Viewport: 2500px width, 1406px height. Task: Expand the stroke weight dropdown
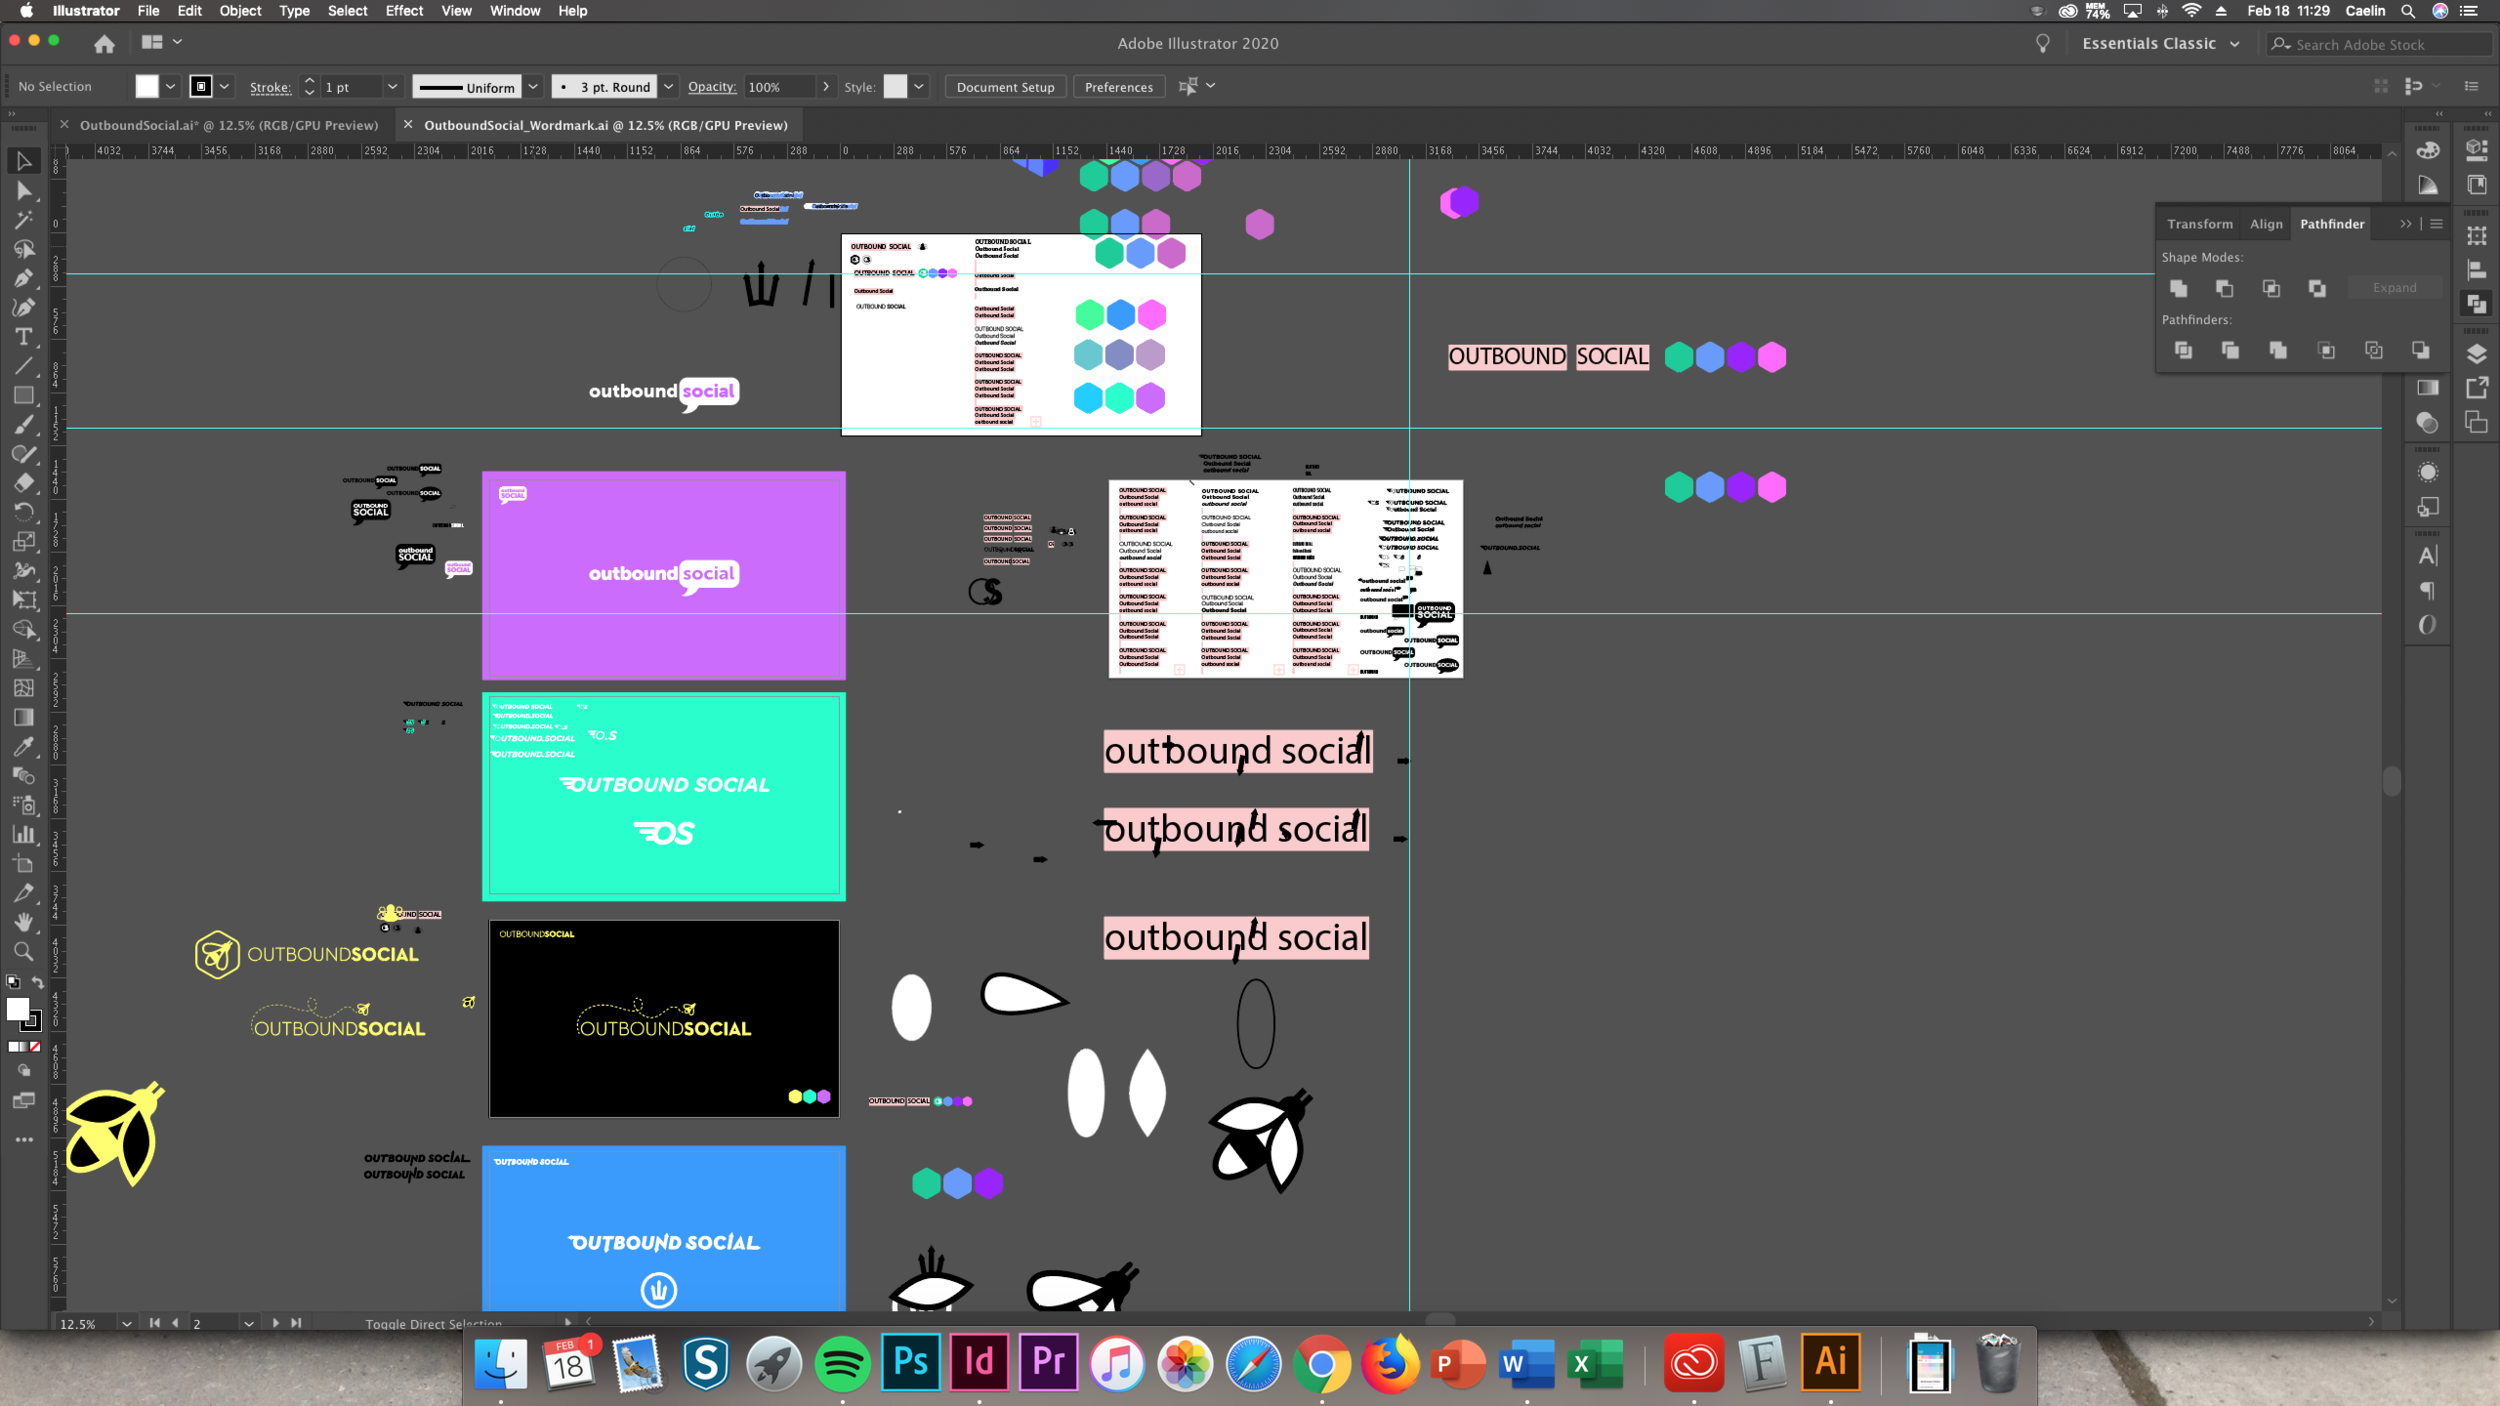(392, 87)
